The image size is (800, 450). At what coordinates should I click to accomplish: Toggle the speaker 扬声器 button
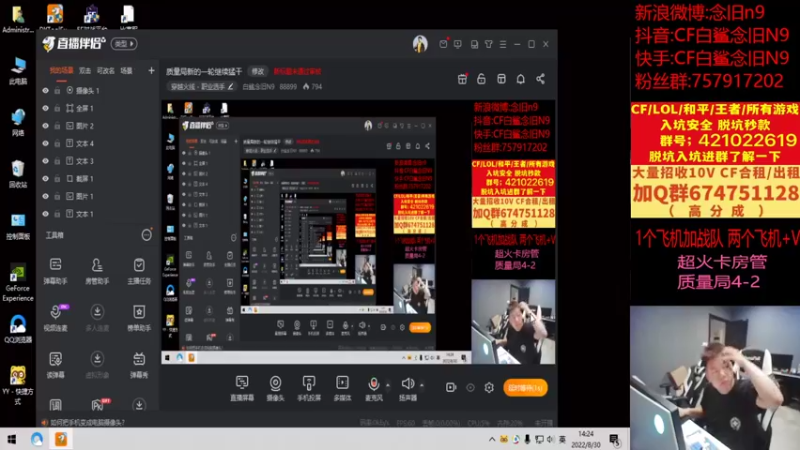408,388
